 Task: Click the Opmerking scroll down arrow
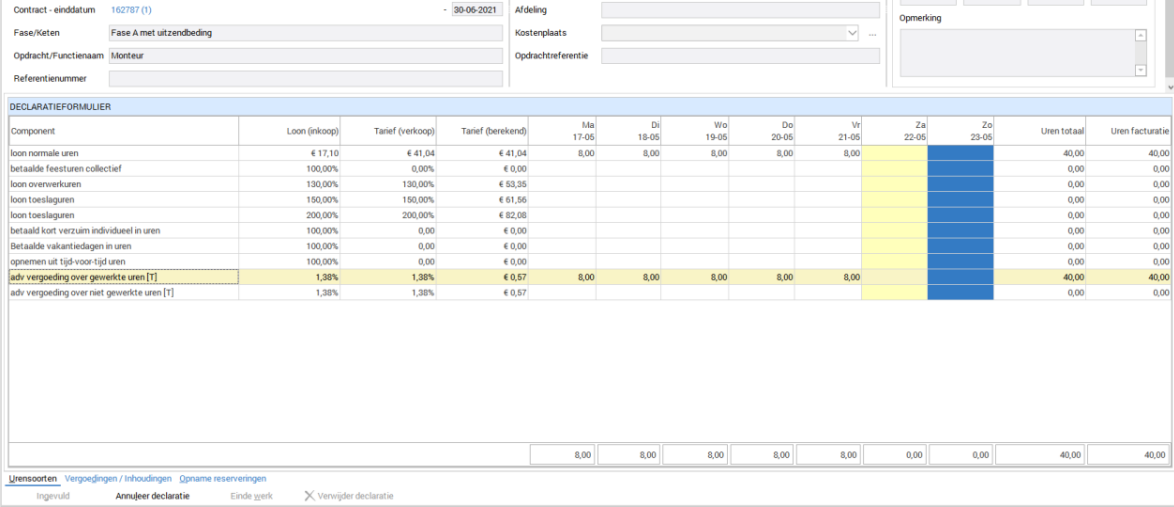[x=1140, y=70]
